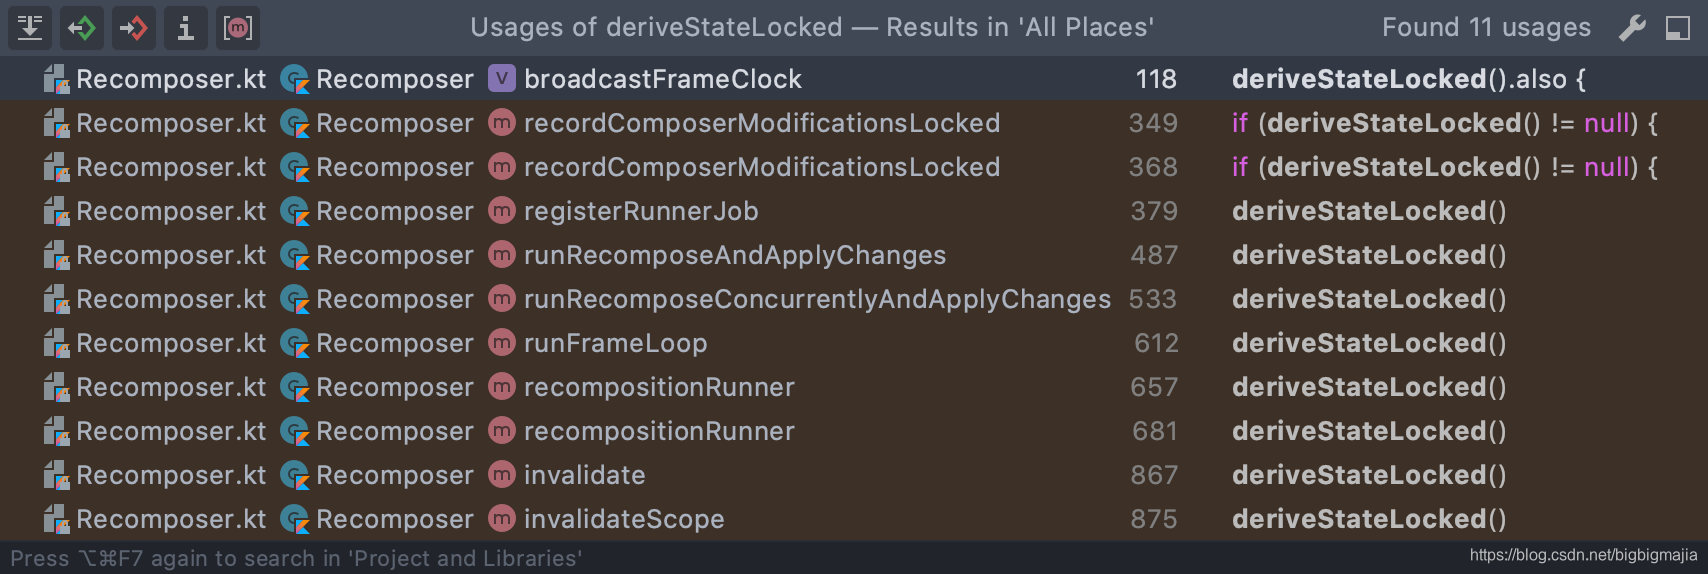Click the open in tool window icon

1677,28
